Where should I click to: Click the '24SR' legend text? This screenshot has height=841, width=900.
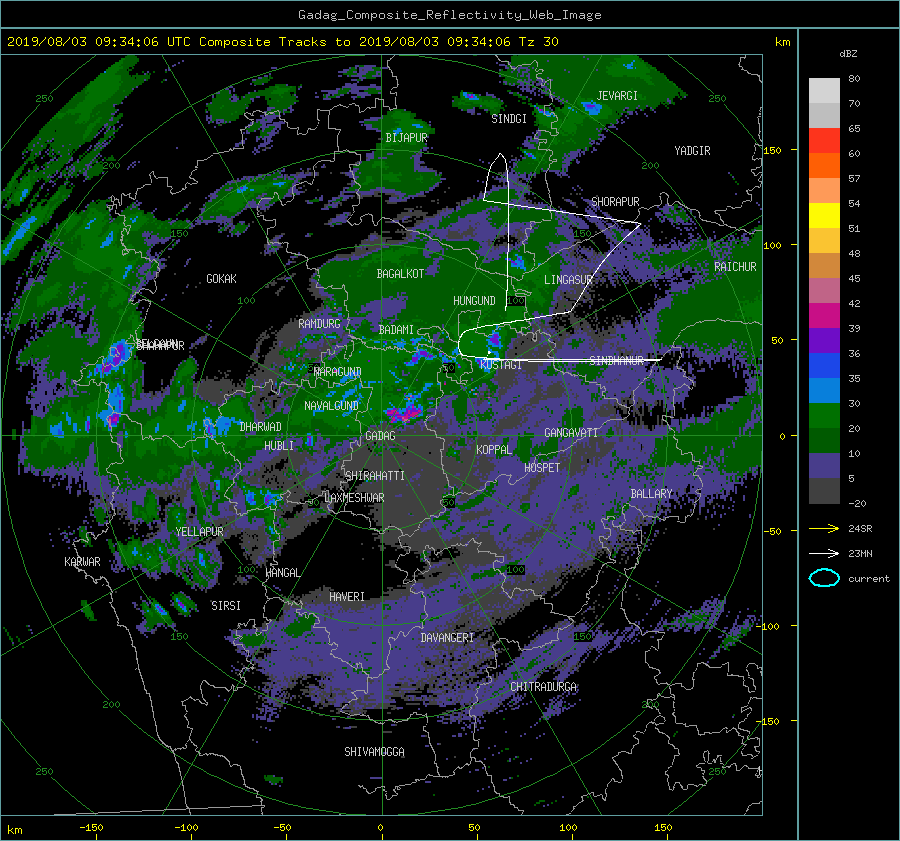(860, 528)
